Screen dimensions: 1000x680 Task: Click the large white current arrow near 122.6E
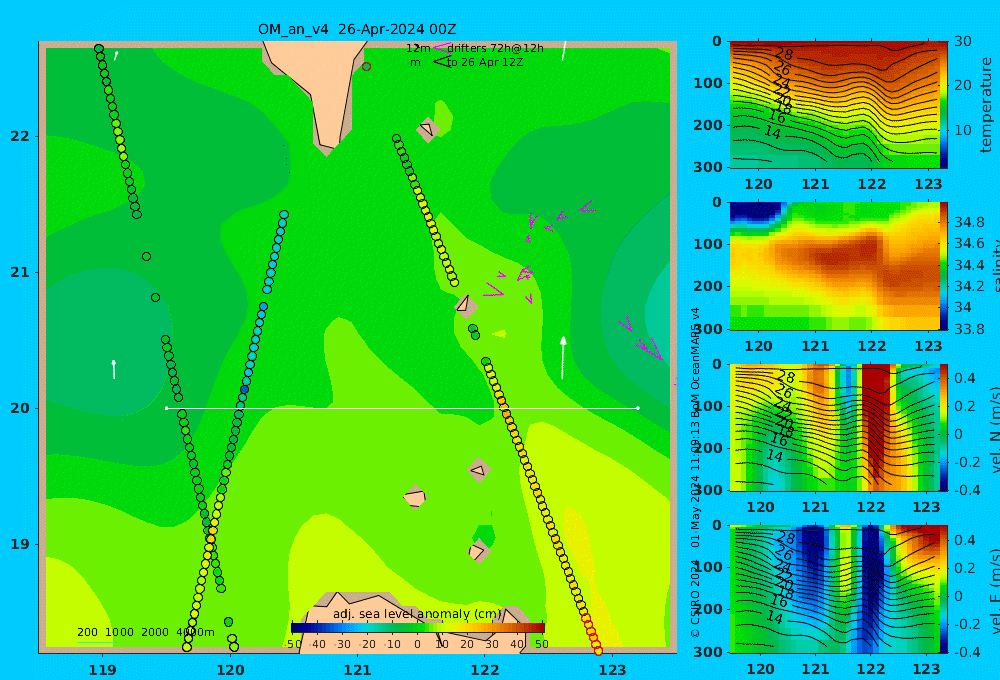pyautogui.click(x=563, y=358)
